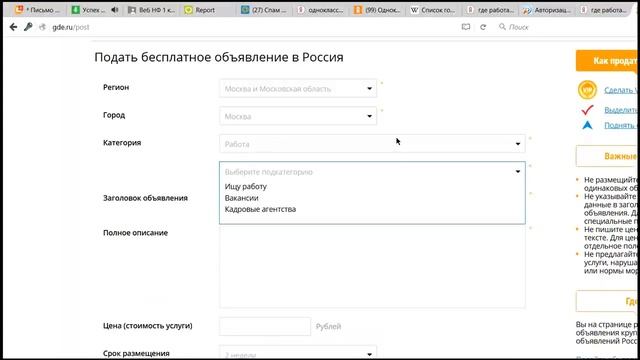The width and height of the screenshot is (640, 360).
Task: Open reader view book icon in address bar
Action: coord(466,27)
